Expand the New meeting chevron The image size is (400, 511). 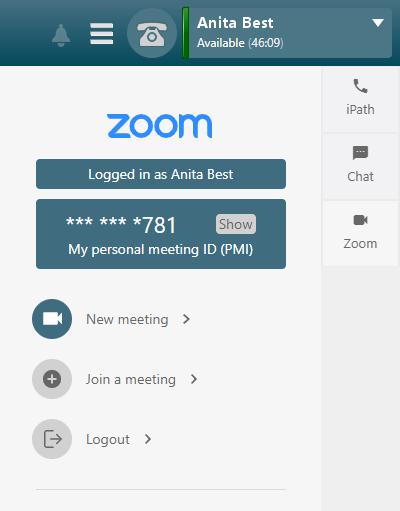coord(186,319)
